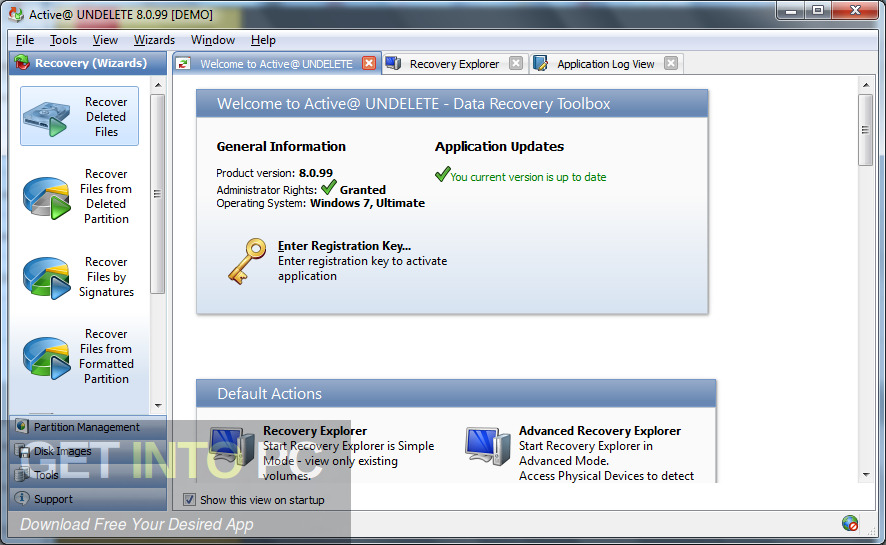Open the Wizards menu

(x=154, y=40)
